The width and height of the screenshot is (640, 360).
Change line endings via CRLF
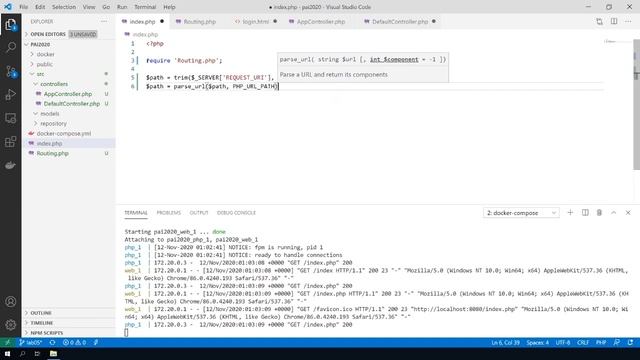click(583, 342)
